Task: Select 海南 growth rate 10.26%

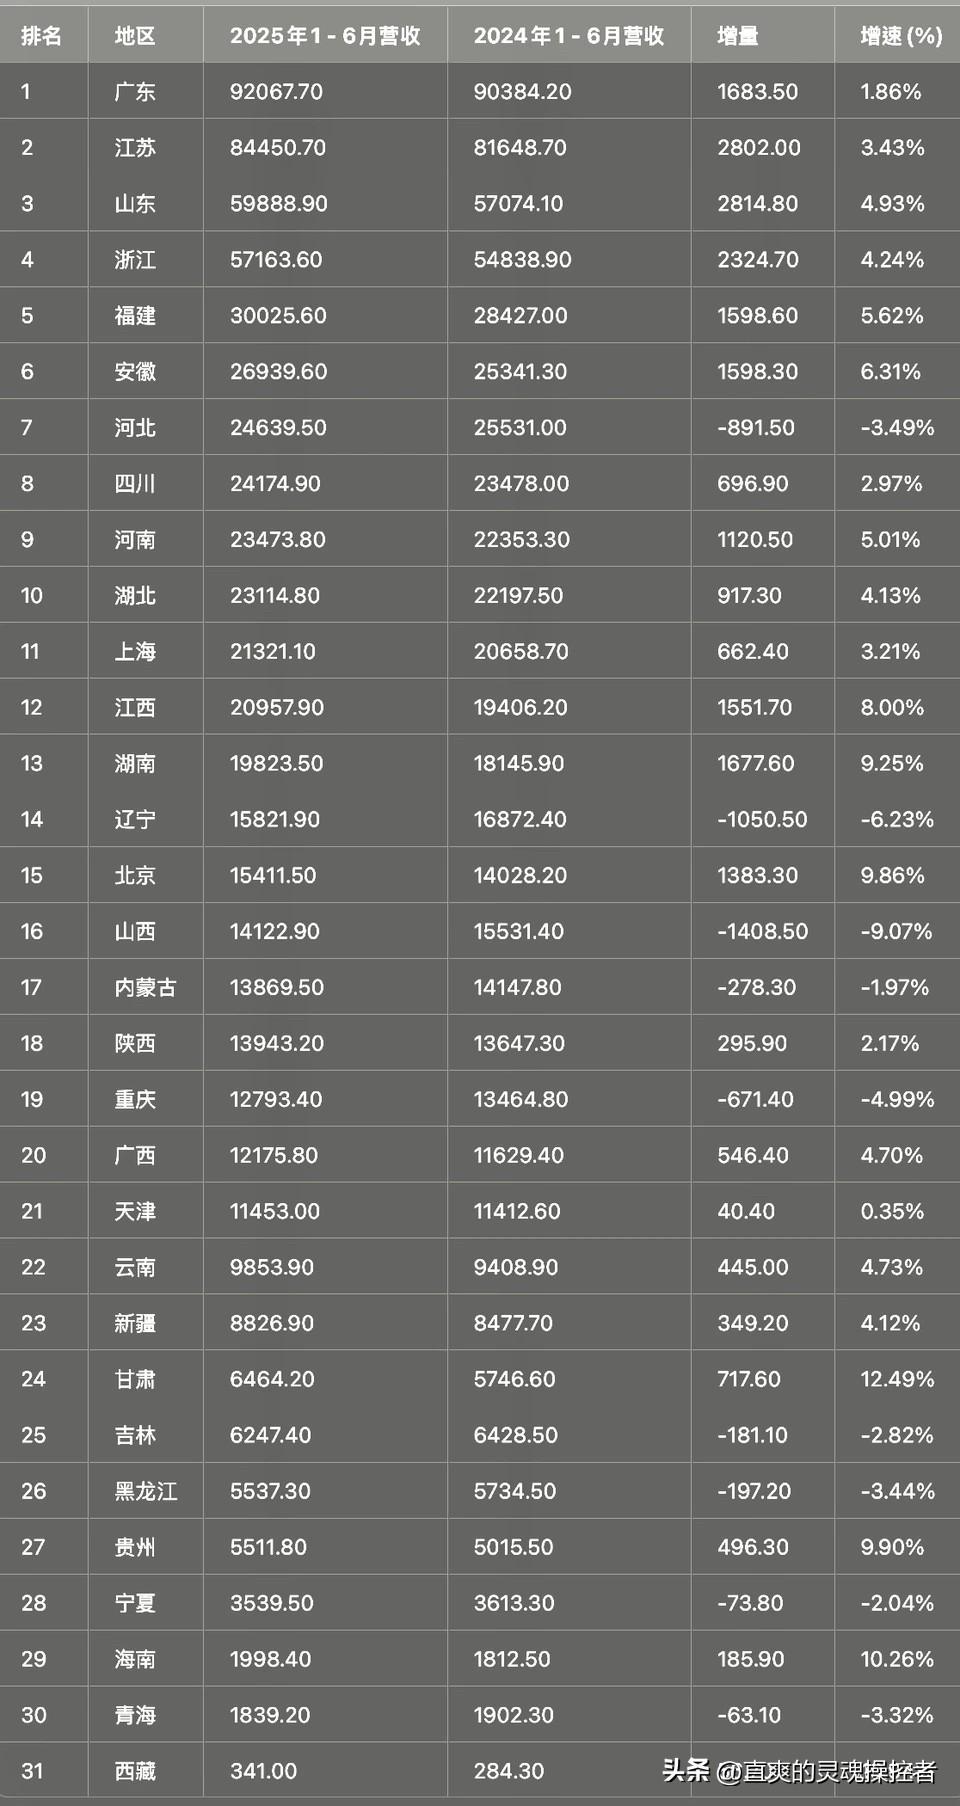Action: point(897,1660)
